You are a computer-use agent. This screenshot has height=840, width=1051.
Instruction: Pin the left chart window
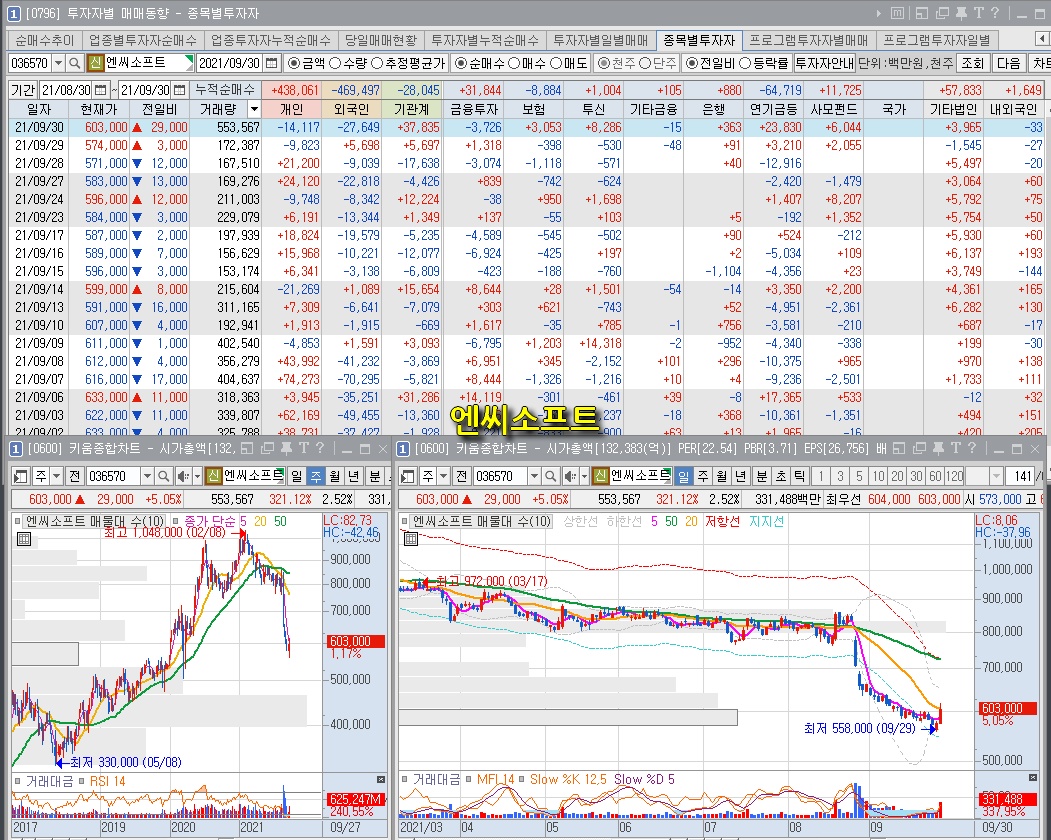click(x=286, y=448)
